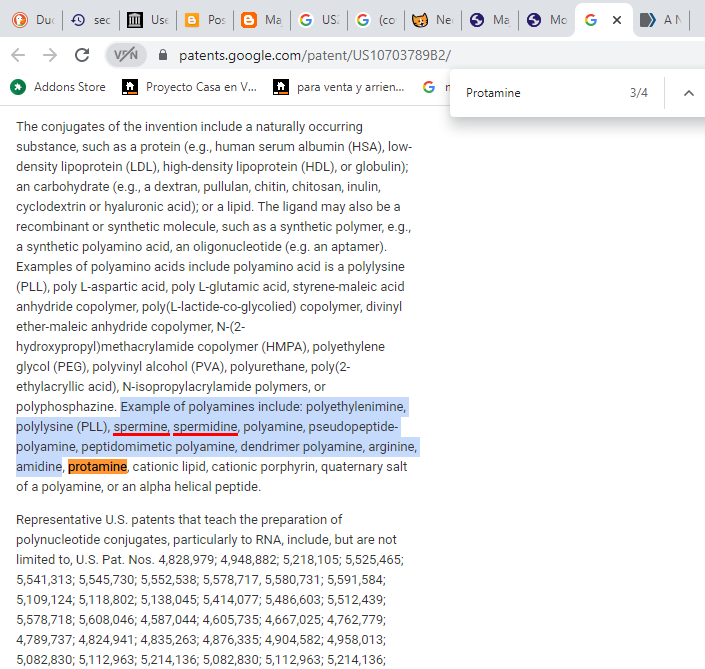The width and height of the screenshot is (705, 669).
Task: Click the browser back arrow
Action: tap(18, 55)
